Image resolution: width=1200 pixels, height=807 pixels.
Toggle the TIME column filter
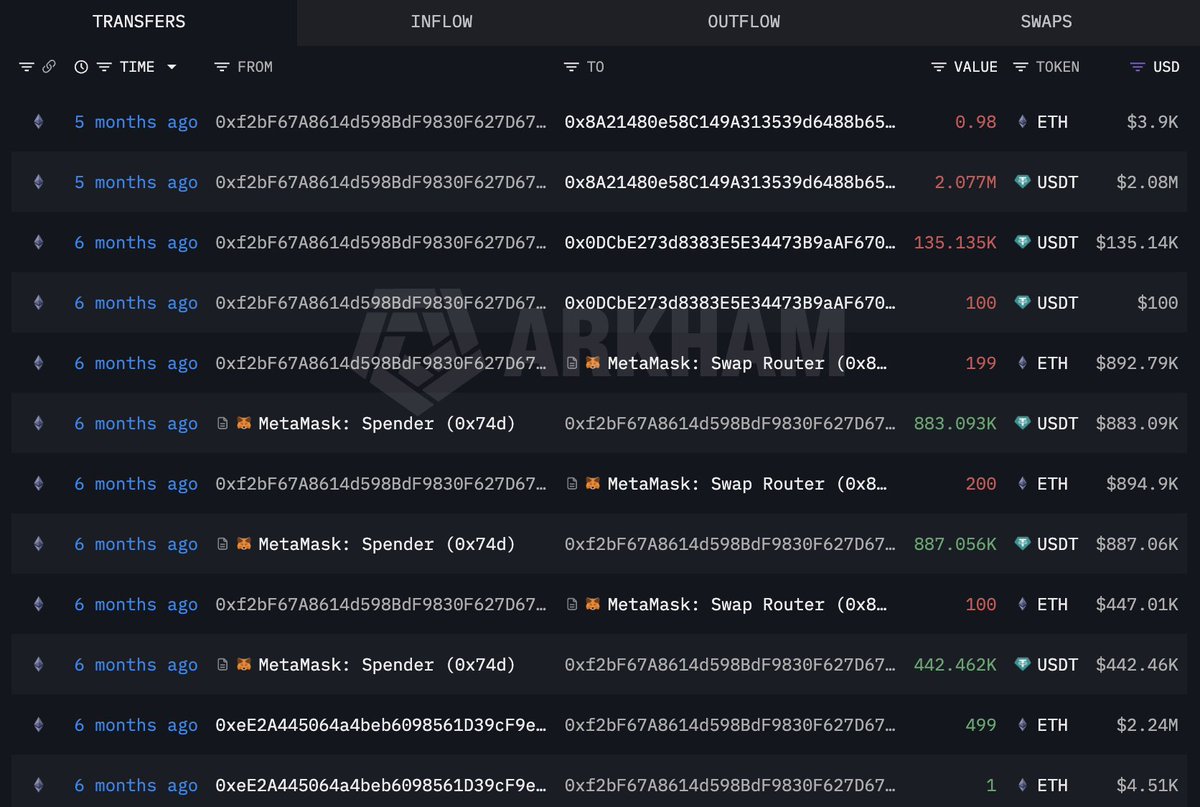(103, 67)
